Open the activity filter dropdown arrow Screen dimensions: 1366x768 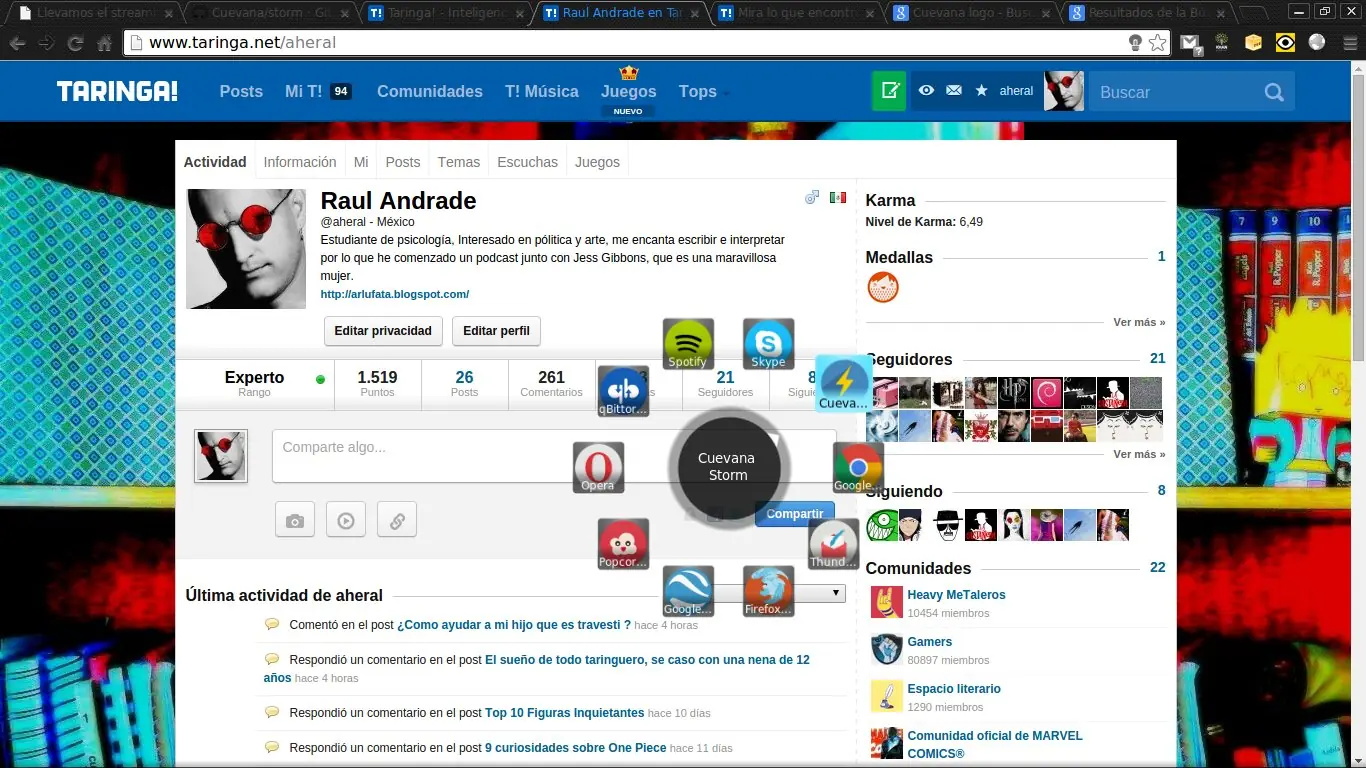point(837,593)
